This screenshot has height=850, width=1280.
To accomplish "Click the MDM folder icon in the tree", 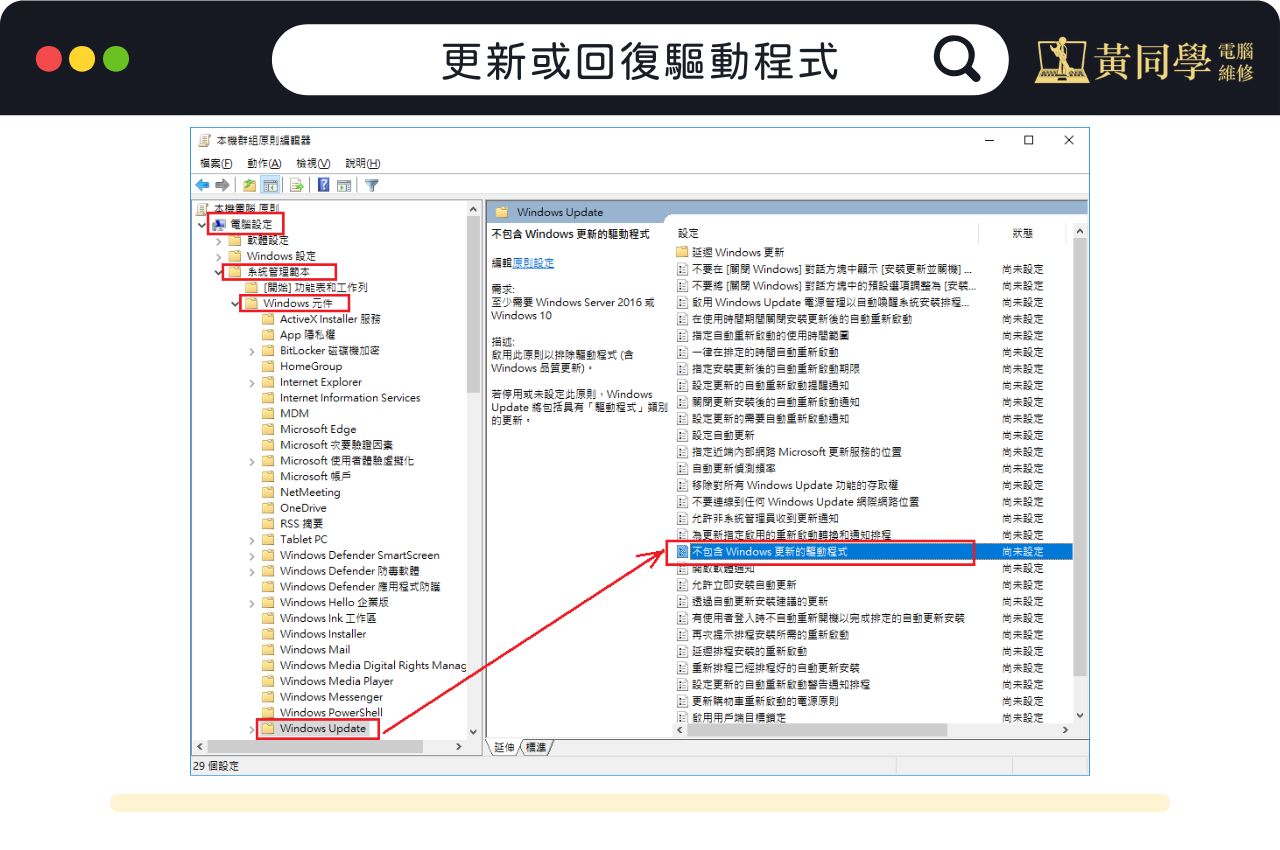I will pos(268,413).
